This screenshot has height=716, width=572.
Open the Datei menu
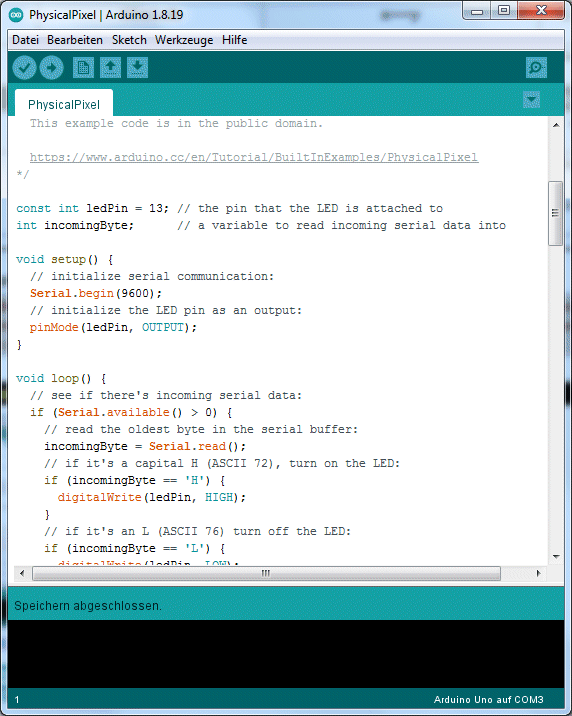[25, 40]
